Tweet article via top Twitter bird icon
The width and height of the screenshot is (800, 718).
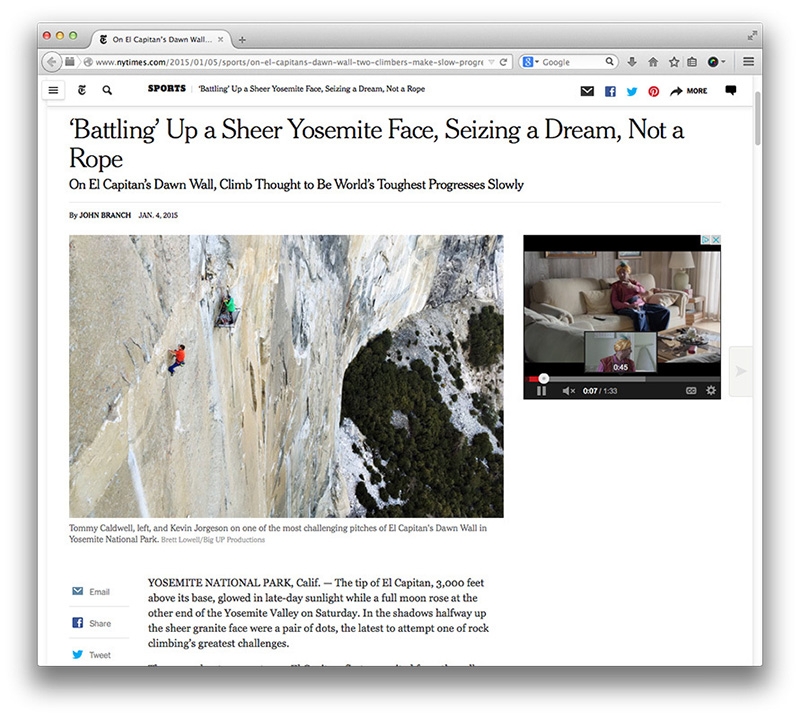coord(632,91)
